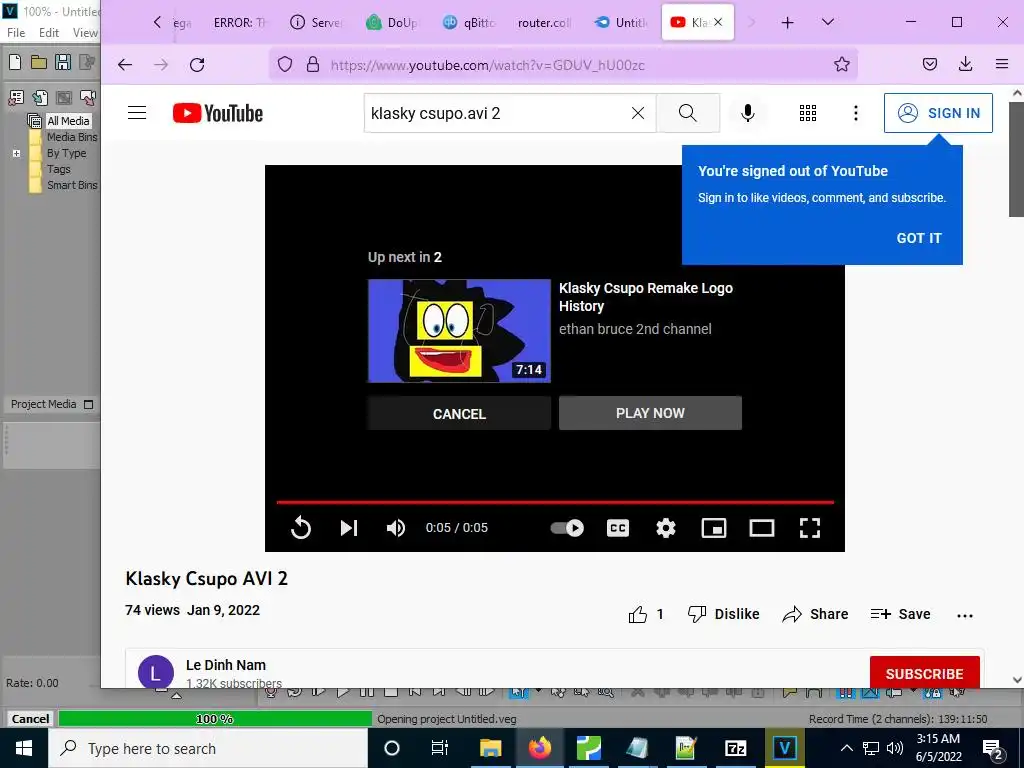Switch to the router.col tab
The image size is (1024, 768).
point(544,23)
